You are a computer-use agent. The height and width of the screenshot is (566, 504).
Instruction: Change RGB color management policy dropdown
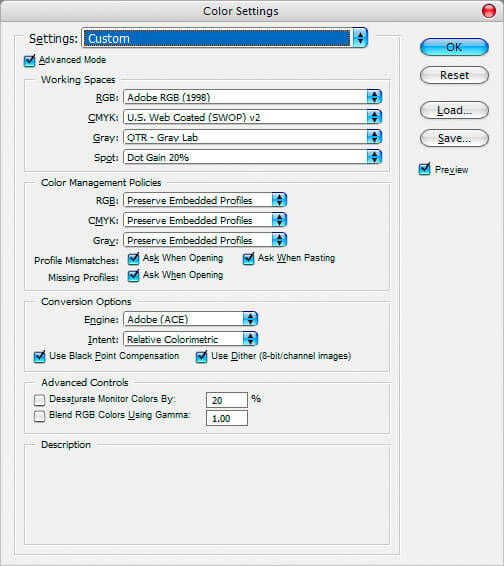(205, 200)
